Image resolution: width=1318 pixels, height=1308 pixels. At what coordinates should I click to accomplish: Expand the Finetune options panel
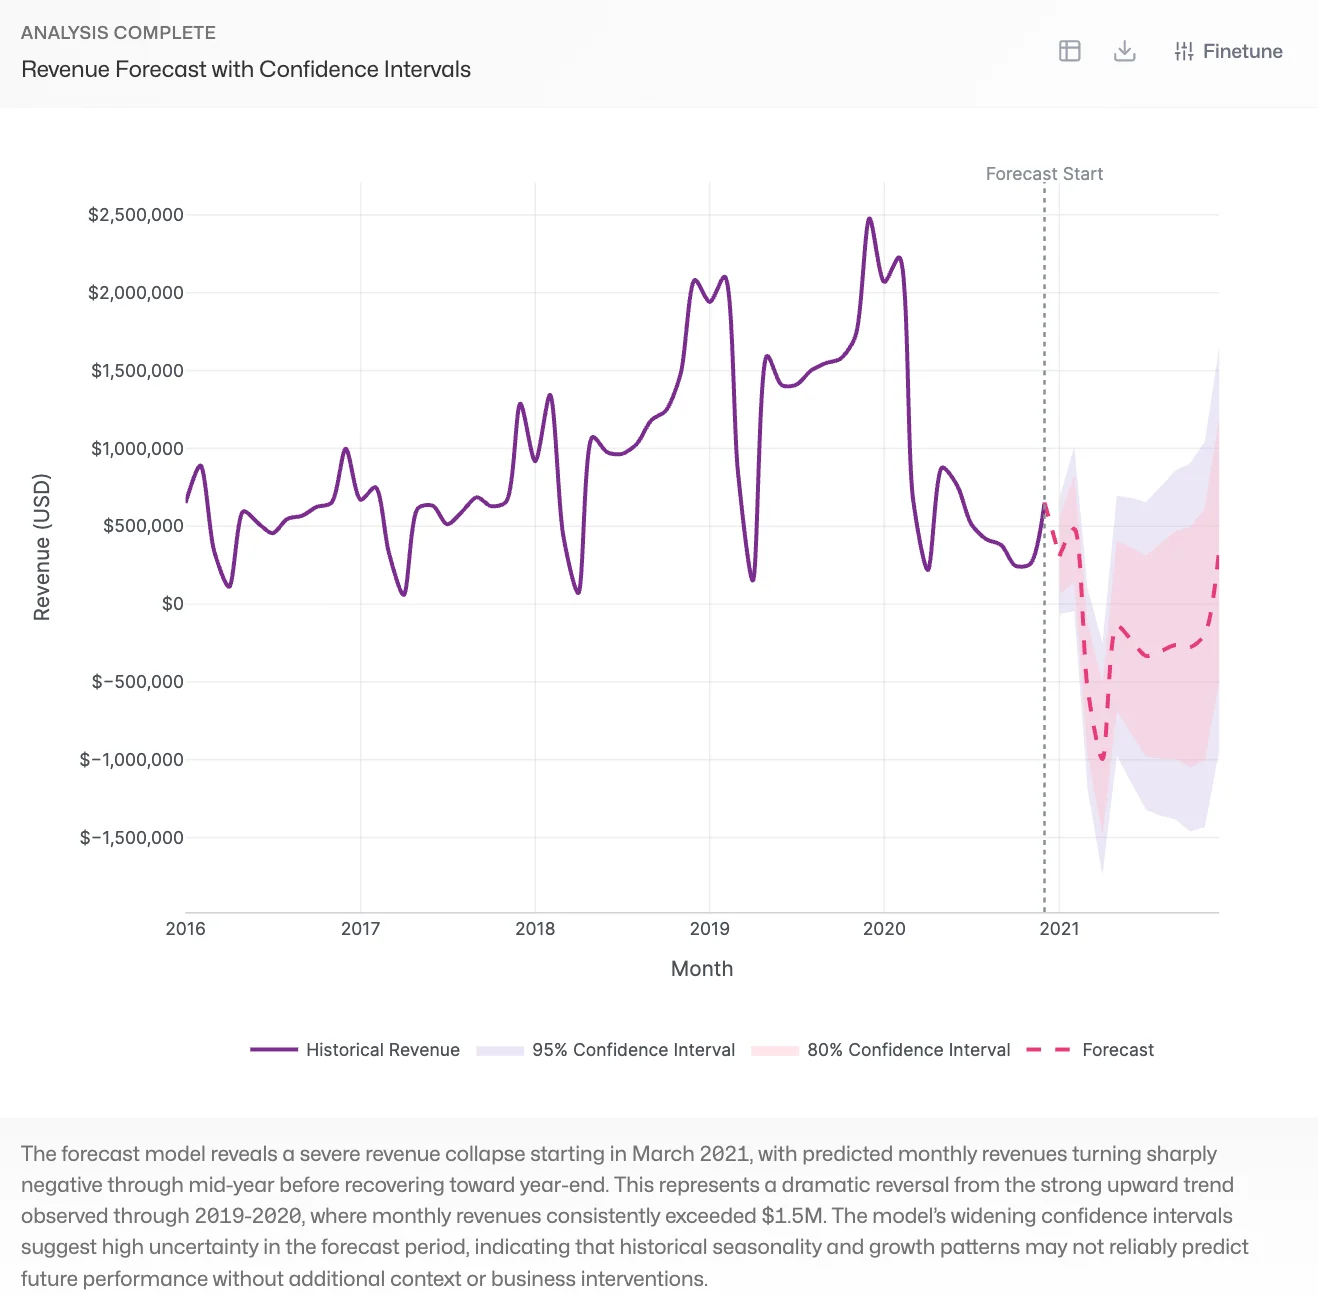point(1228,51)
